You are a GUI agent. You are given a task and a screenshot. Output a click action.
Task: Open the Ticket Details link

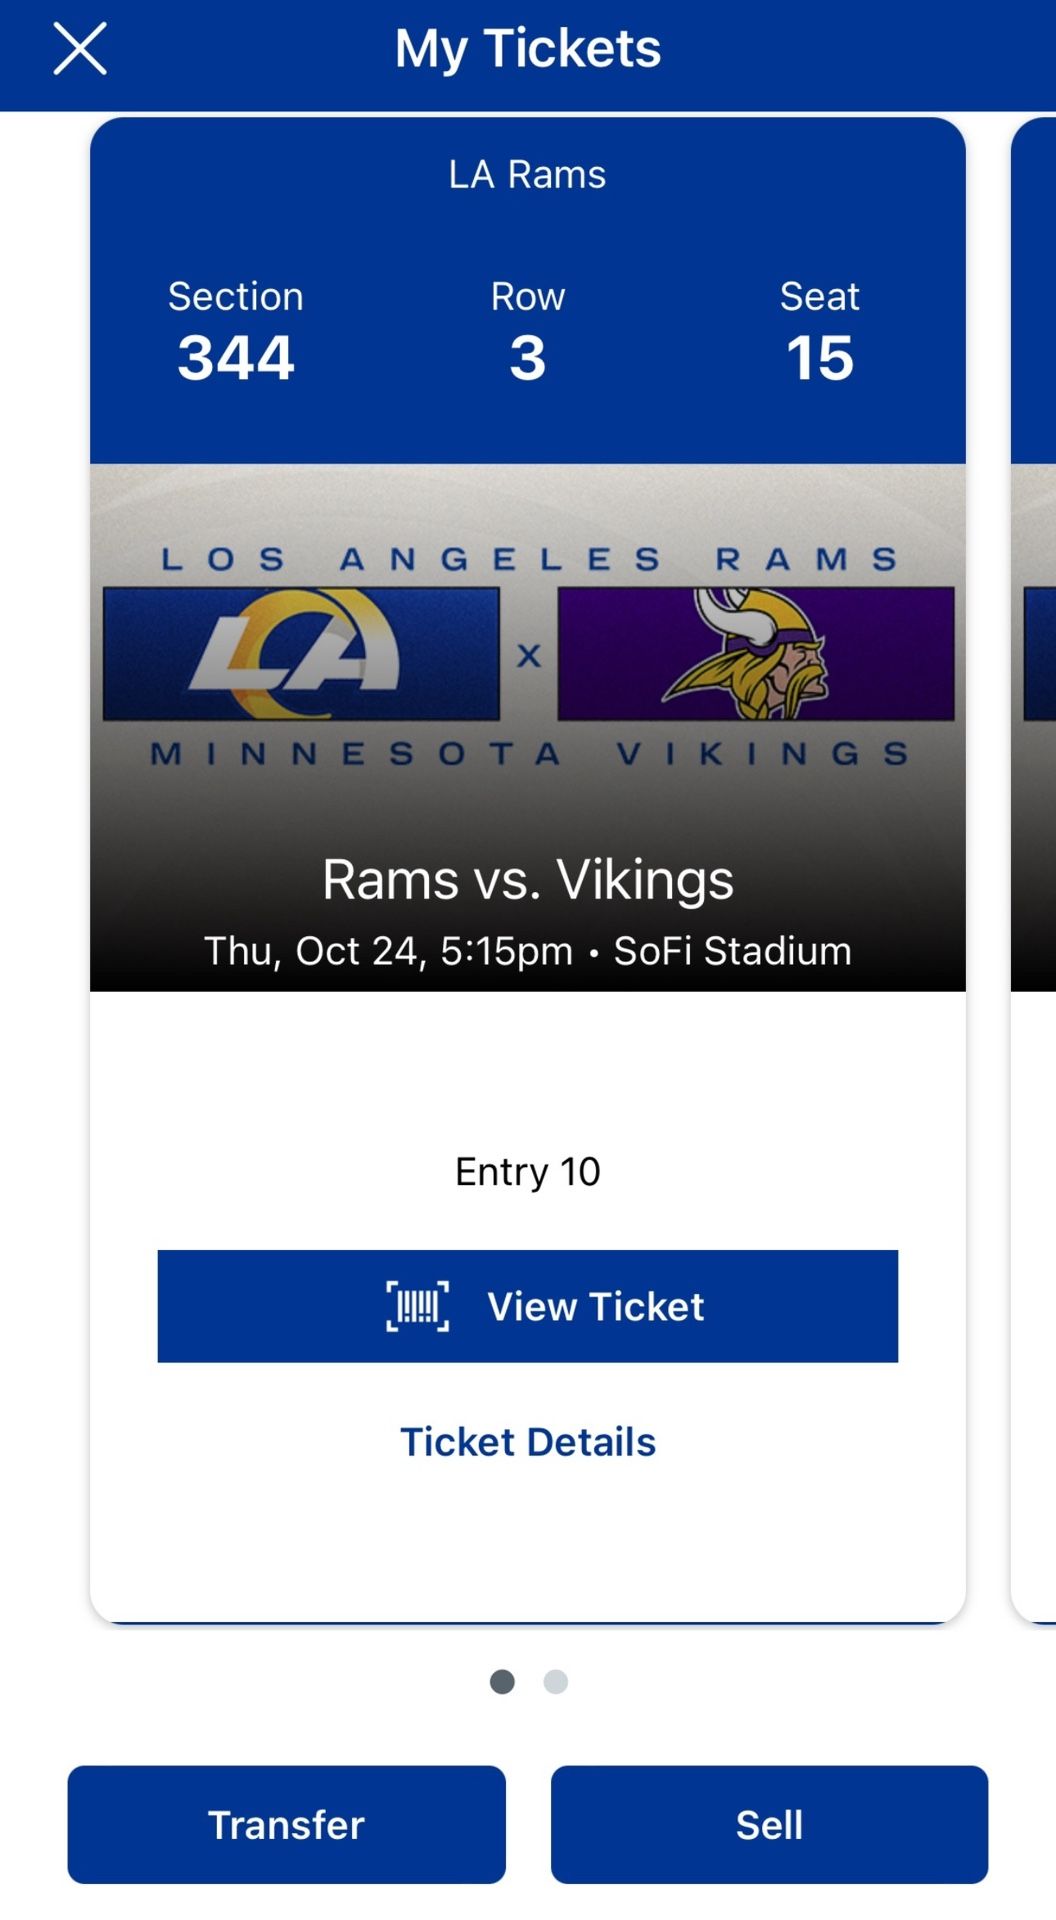pos(528,1442)
